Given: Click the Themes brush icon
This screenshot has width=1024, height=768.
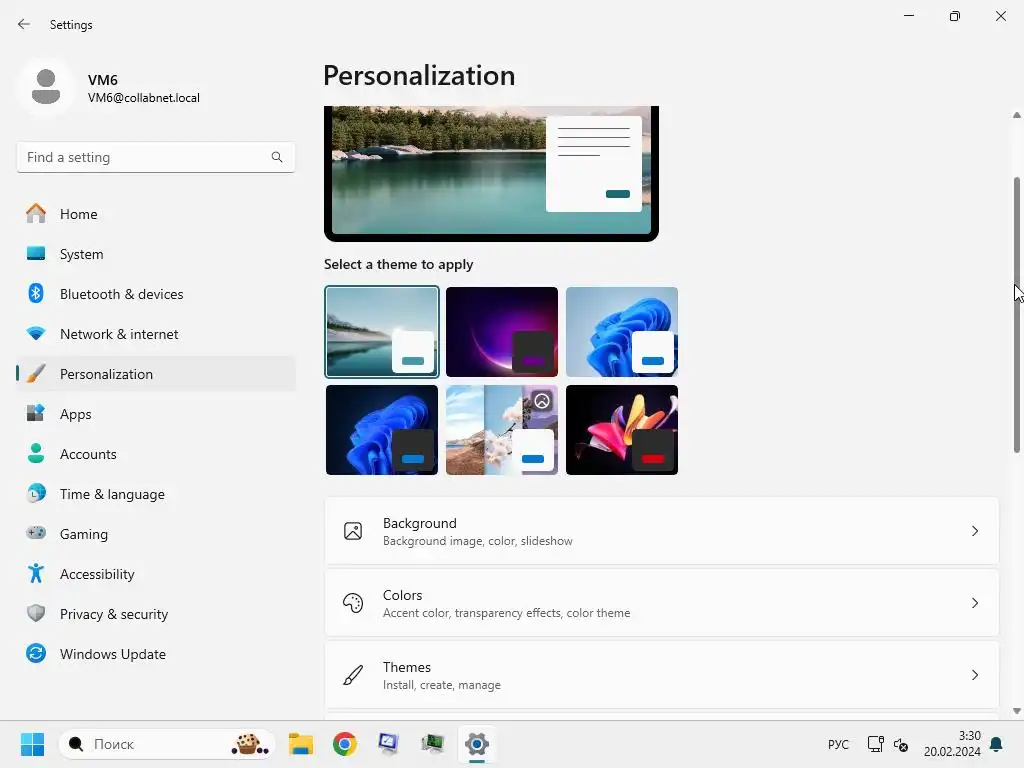Looking at the screenshot, I should 353,675.
